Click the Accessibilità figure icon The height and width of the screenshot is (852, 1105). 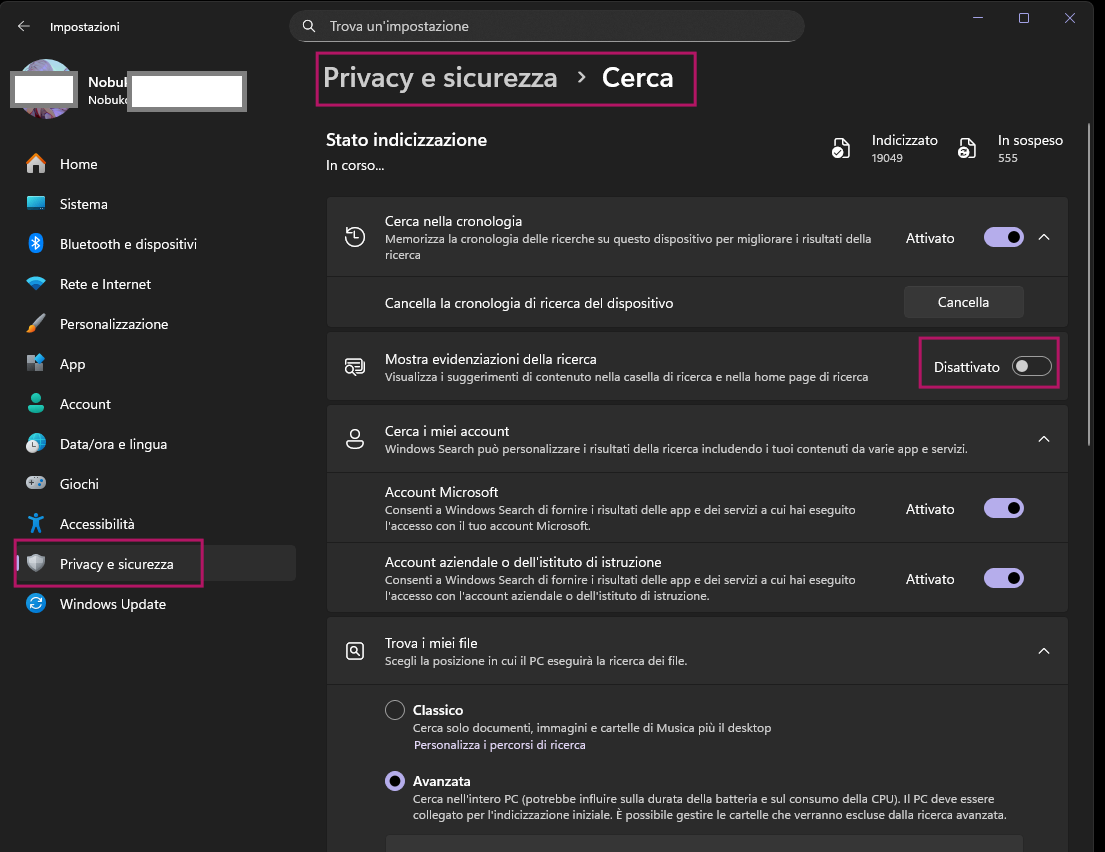pos(36,523)
